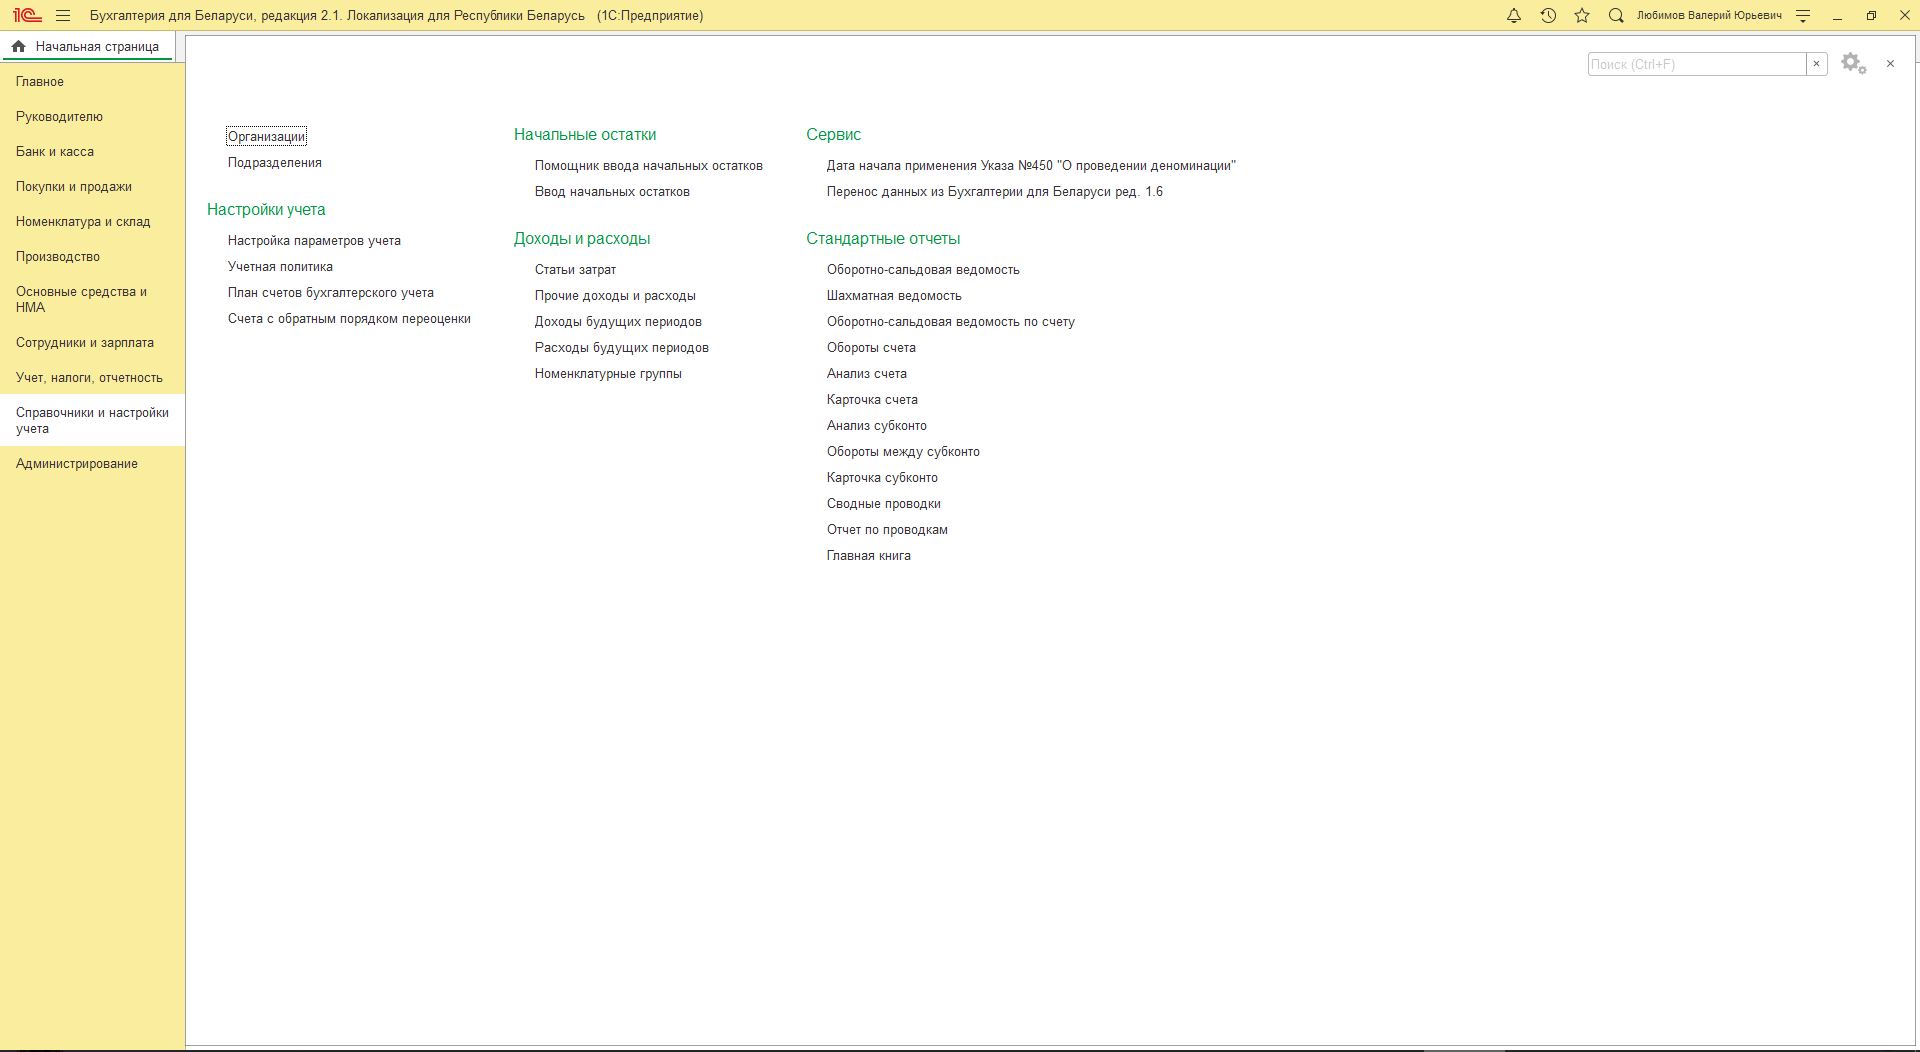Open the Банк и касса section
This screenshot has width=1920, height=1052.
coord(55,152)
